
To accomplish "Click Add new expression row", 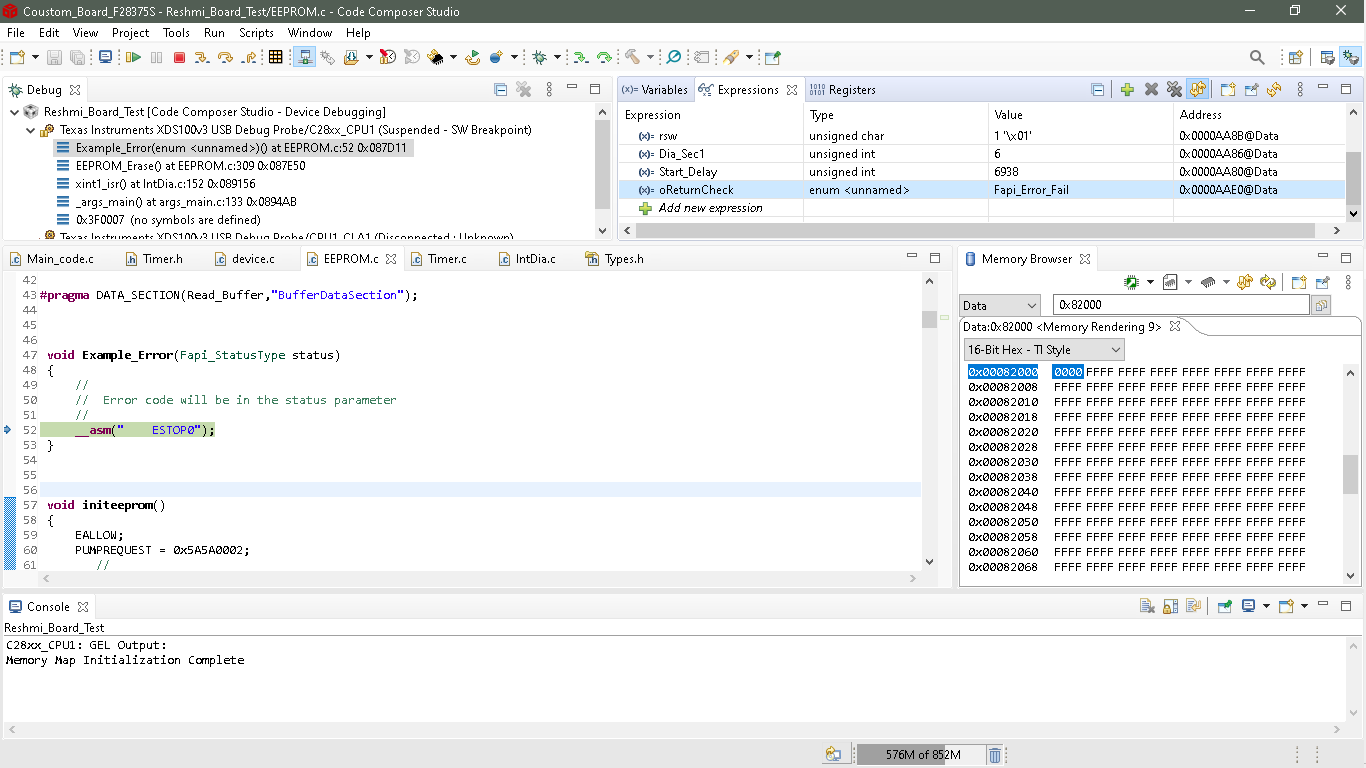I will [710, 208].
